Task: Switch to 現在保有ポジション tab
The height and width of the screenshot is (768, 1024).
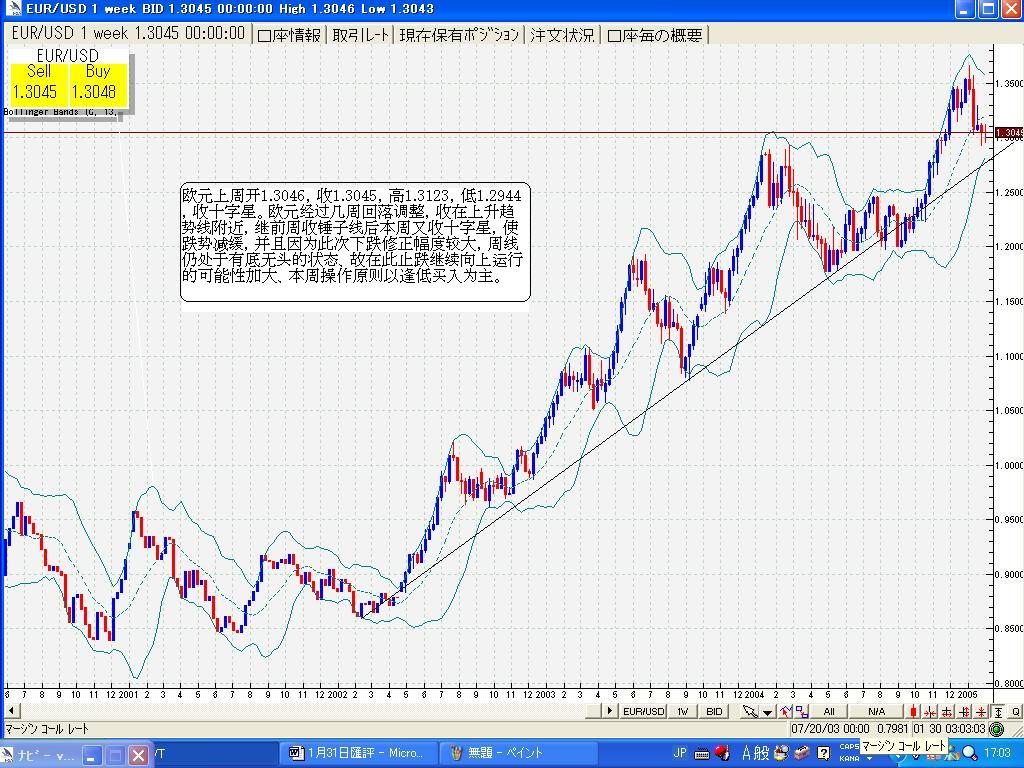Action: [x=460, y=35]
